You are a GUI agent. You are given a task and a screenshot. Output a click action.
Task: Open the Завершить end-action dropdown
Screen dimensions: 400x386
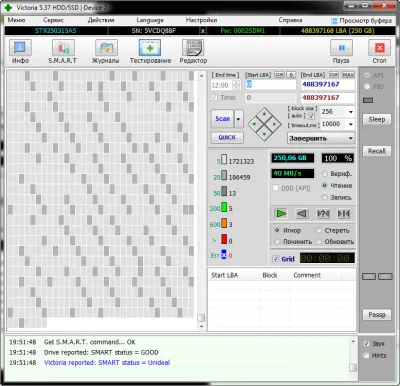pos(321,138)
